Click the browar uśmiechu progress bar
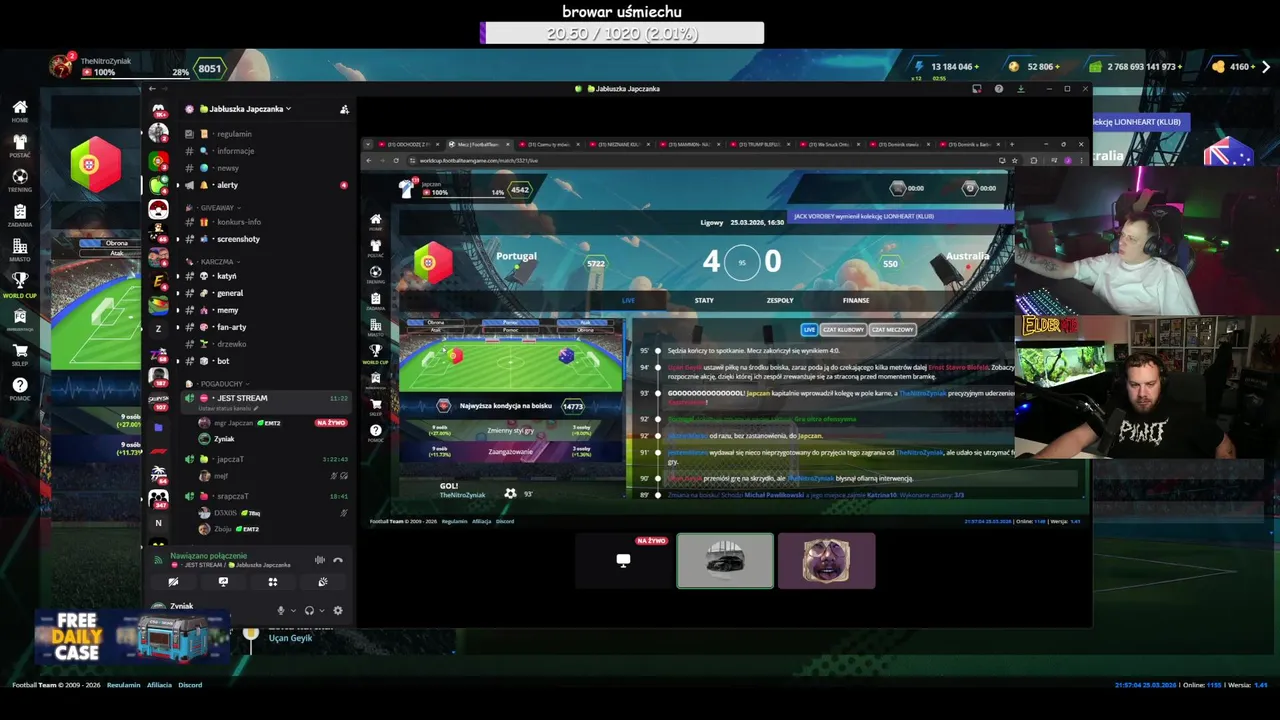 coord(622,33)
